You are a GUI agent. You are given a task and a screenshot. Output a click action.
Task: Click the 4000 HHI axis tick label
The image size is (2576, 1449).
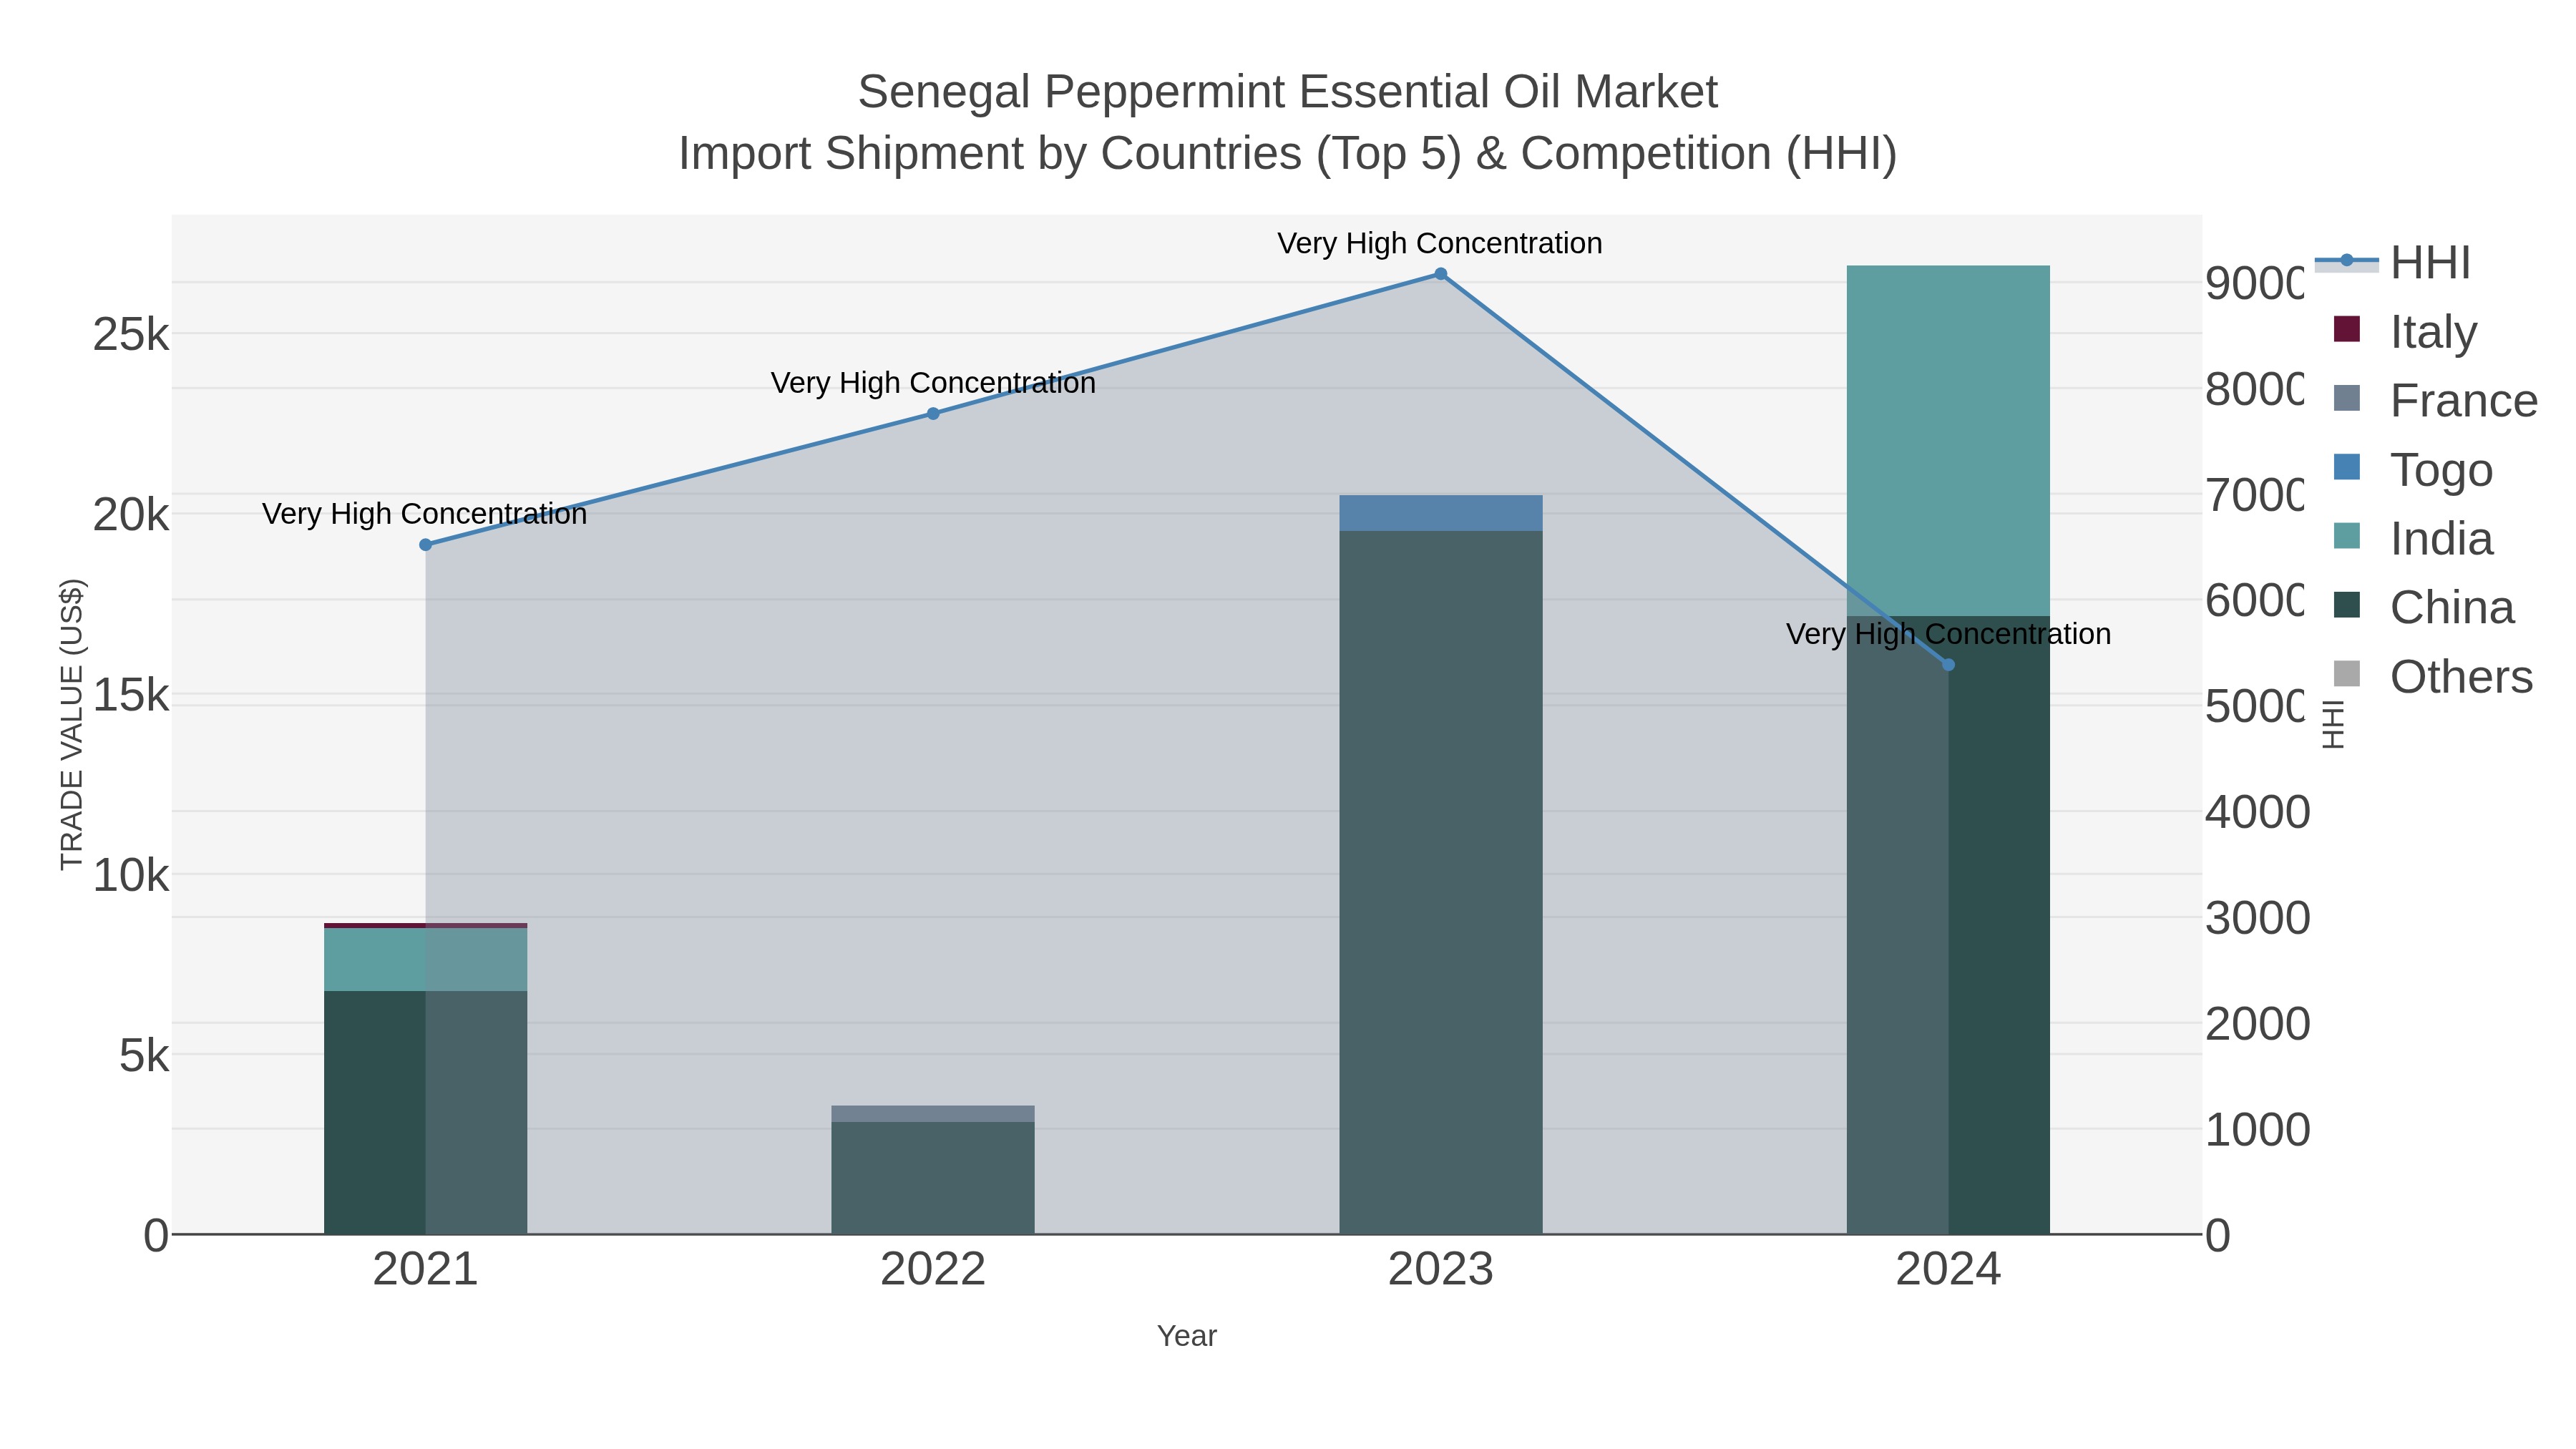tap(2258, 812)
